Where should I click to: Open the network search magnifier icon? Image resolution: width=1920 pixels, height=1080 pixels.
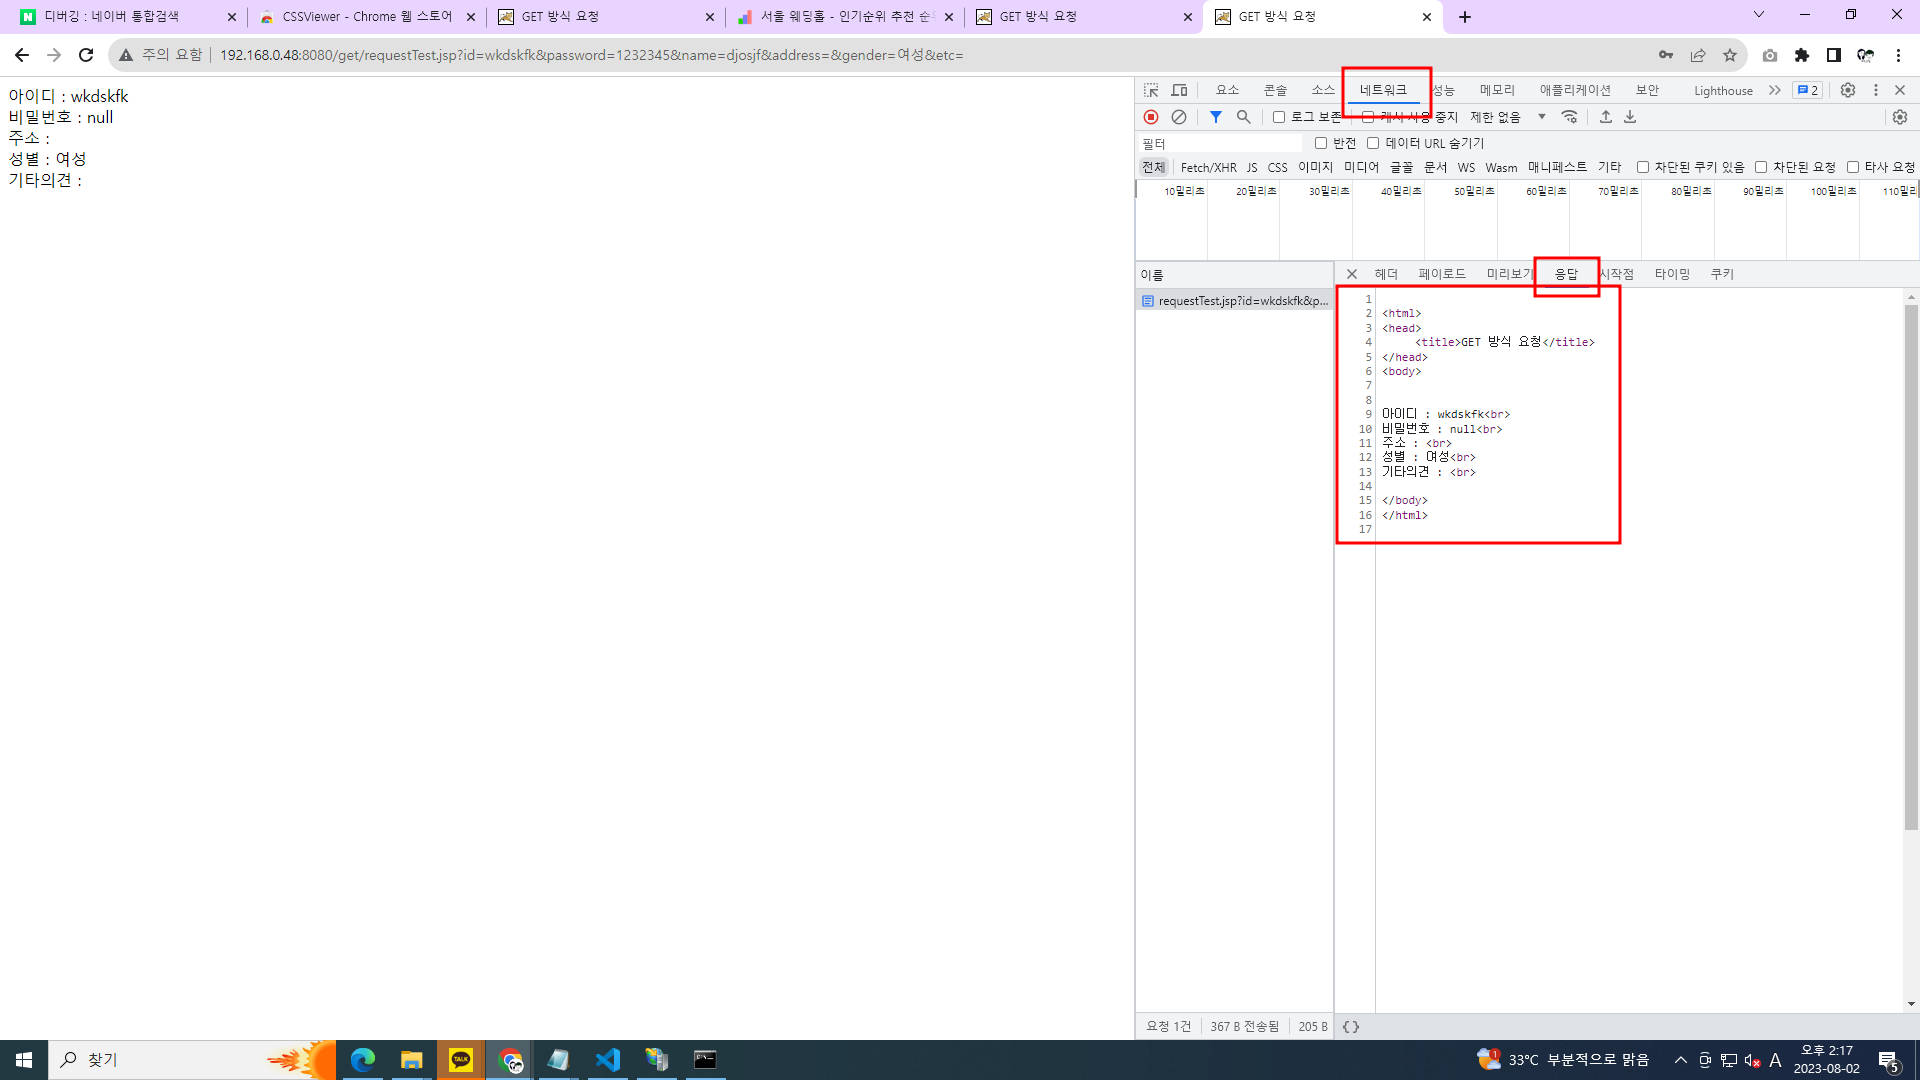pos(1243,117)
